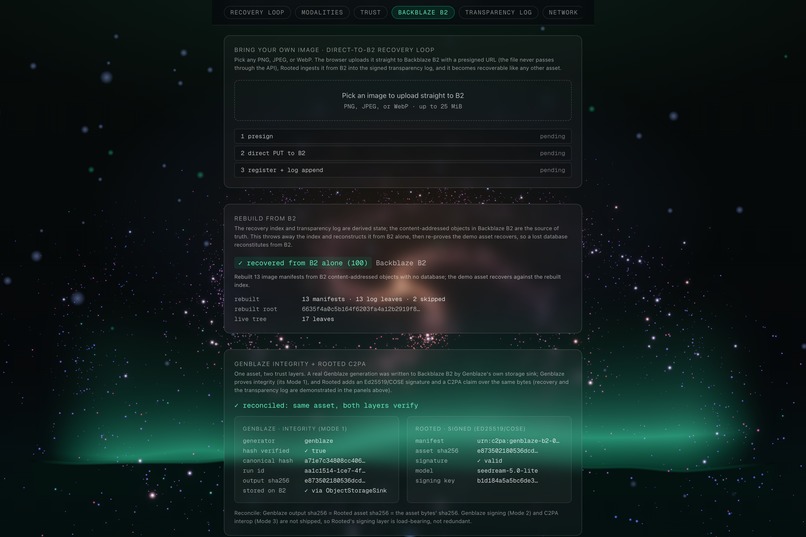
Task: Click the '1 presign' step row
Action: pos(402,136)
